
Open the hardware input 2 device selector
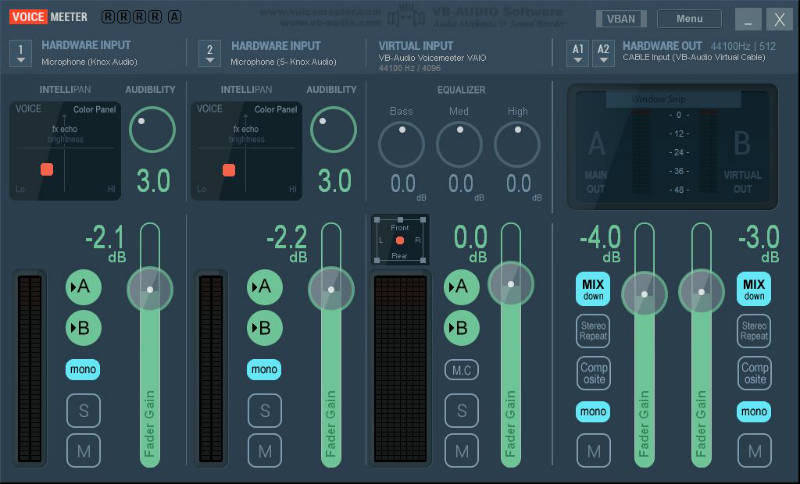click(x=209, y=53)
